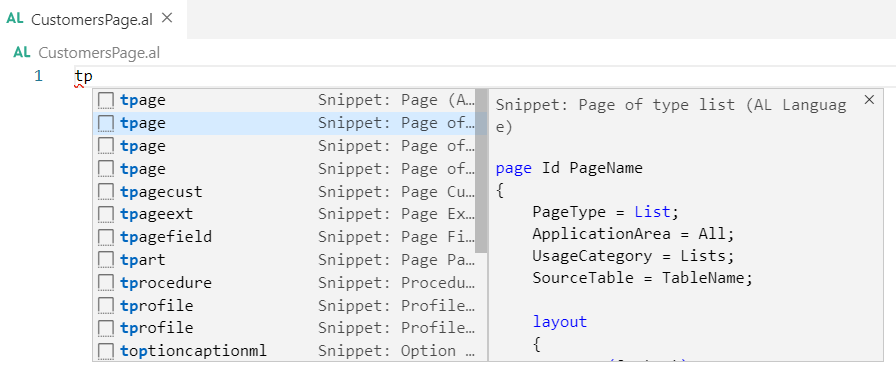
Task: Click 'Snippet: Page Ex...' description text
Action: tap(397, 215)
